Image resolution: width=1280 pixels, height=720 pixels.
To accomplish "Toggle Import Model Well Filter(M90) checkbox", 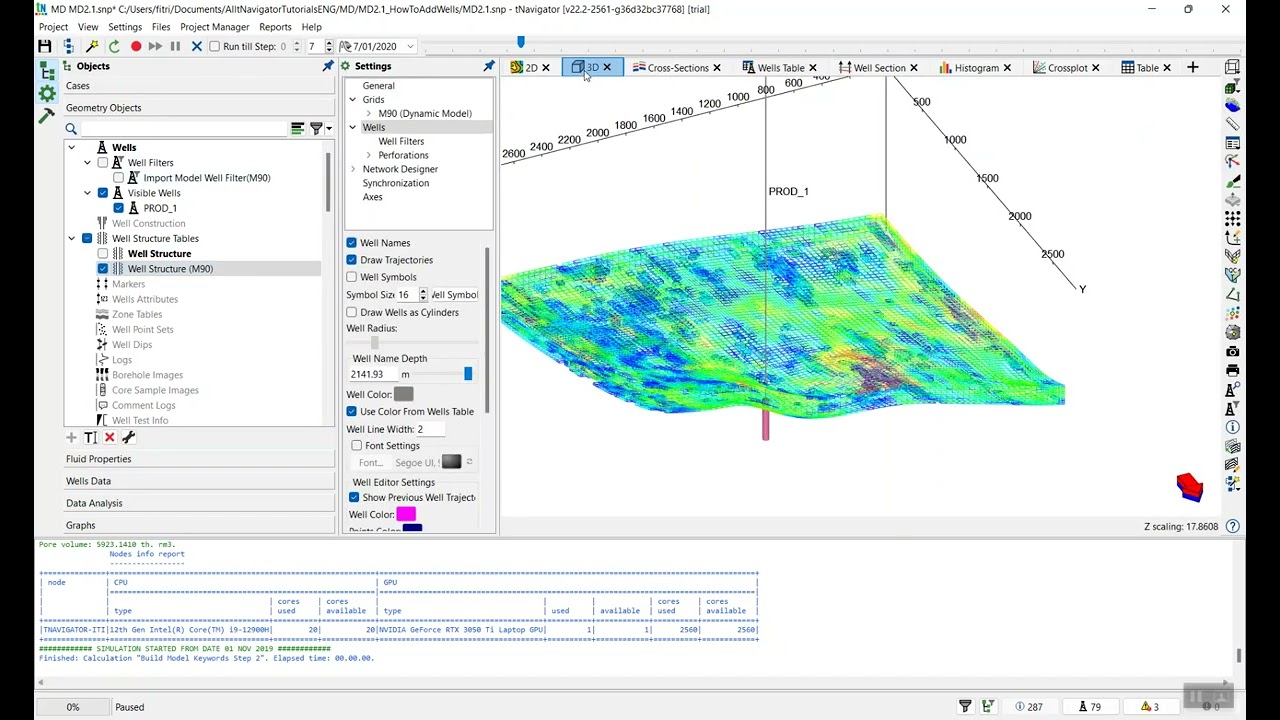I will pyautogui.click(x=119, y=178).
